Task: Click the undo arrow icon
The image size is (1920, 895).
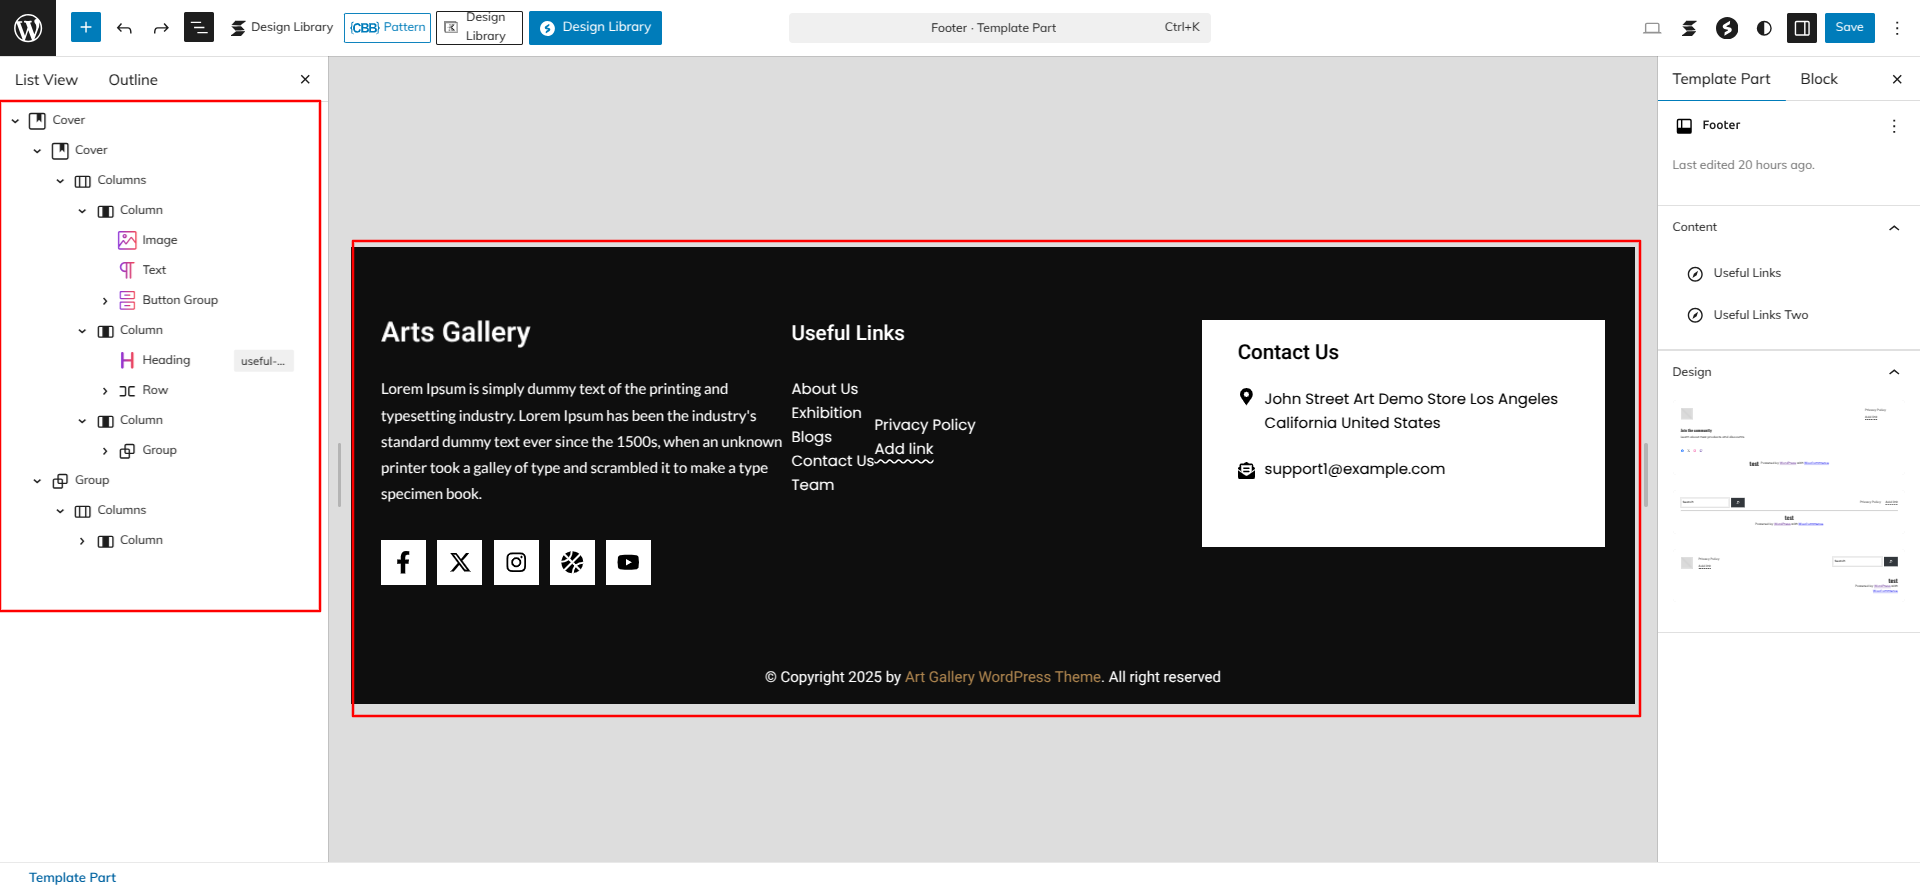Action: click(124, 28)
